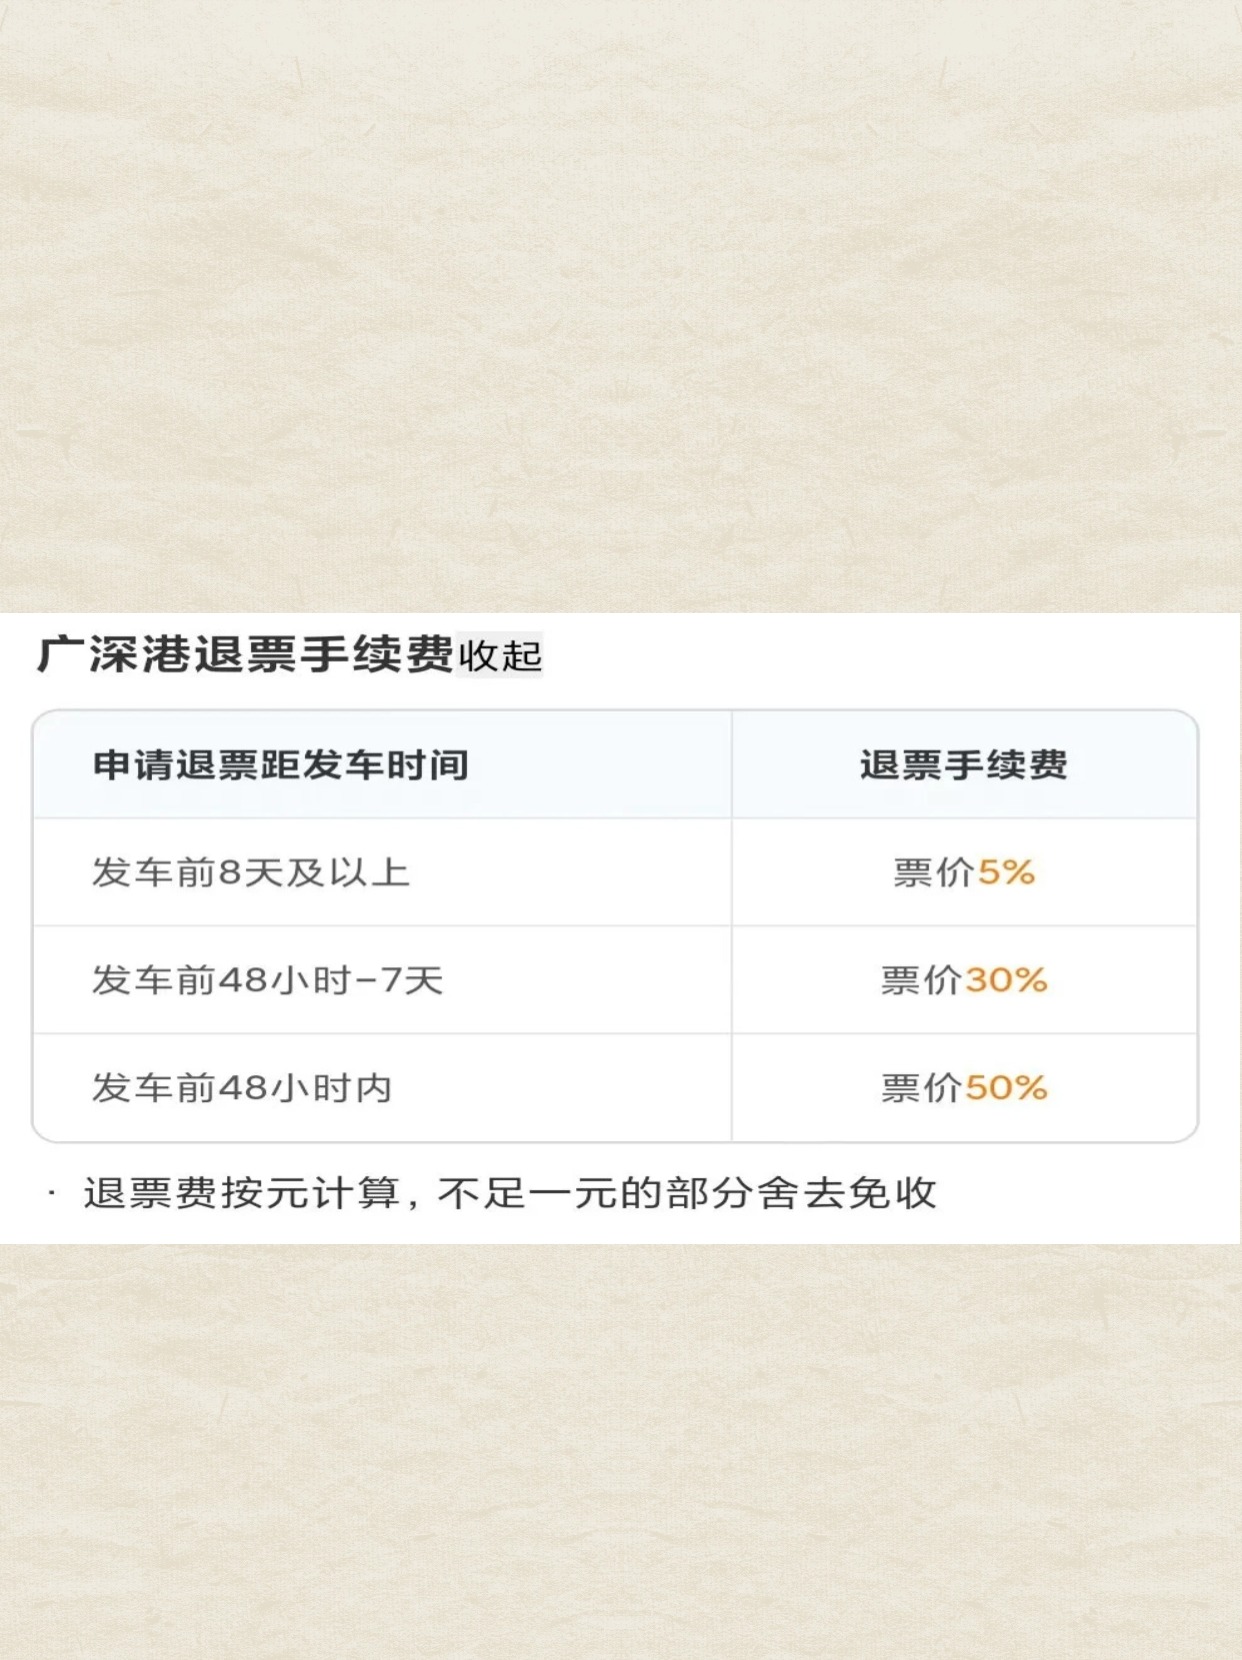The image size is (1242, 1660).
Task: Click the bullet point before the footnote
Action: click(51, 1192)
